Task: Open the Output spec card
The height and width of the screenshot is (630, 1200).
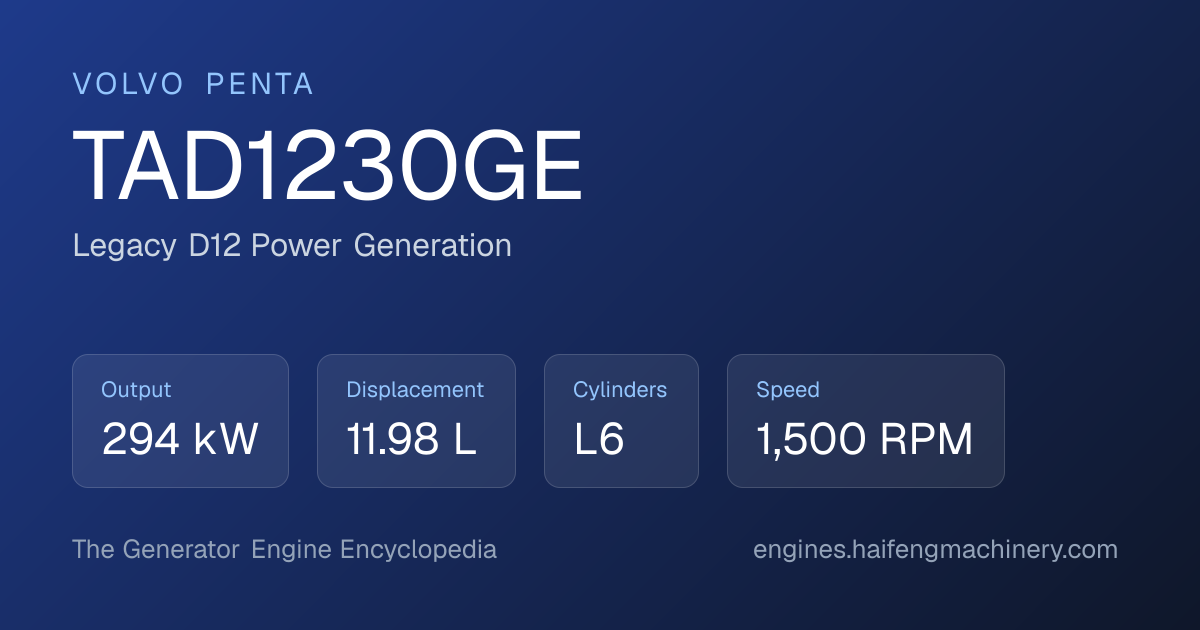Action: 180,421
